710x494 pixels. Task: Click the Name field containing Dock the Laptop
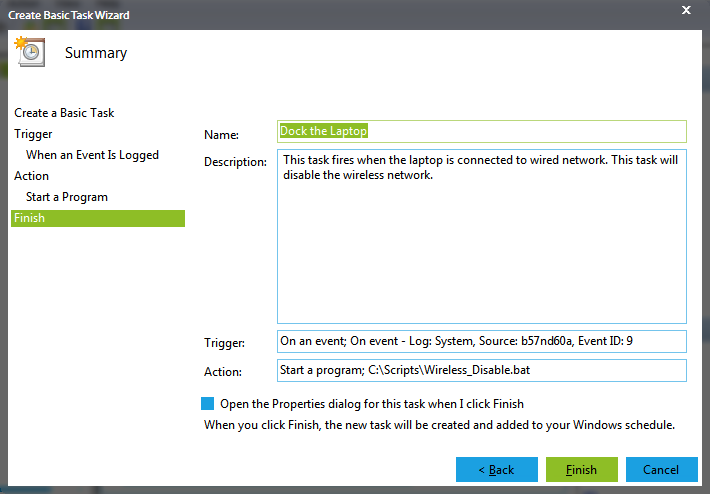click(x=482, y=131)
